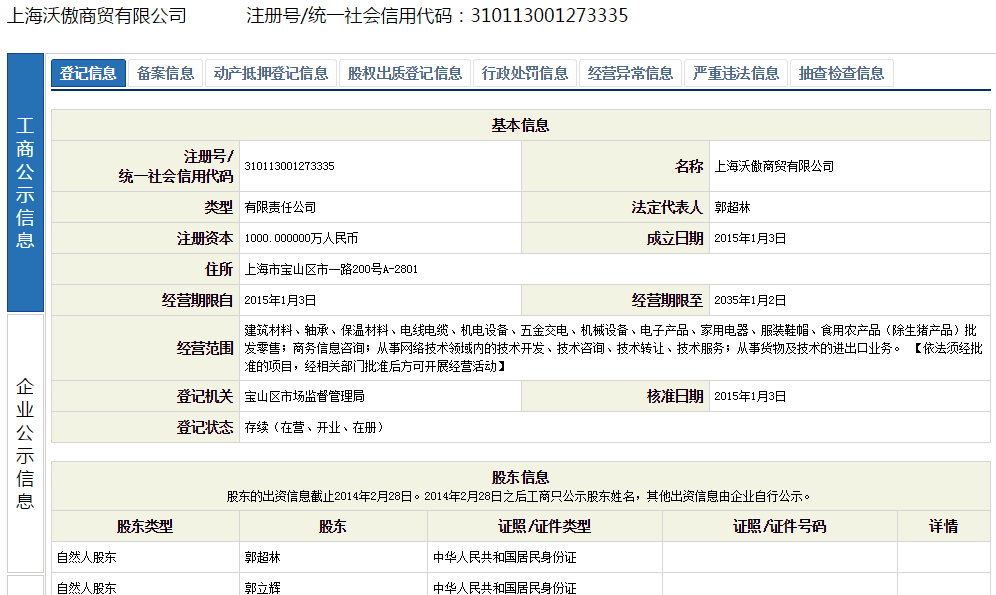Select the 工商公示信息 sidebar section
996x595 pixels.
(25, 182)
